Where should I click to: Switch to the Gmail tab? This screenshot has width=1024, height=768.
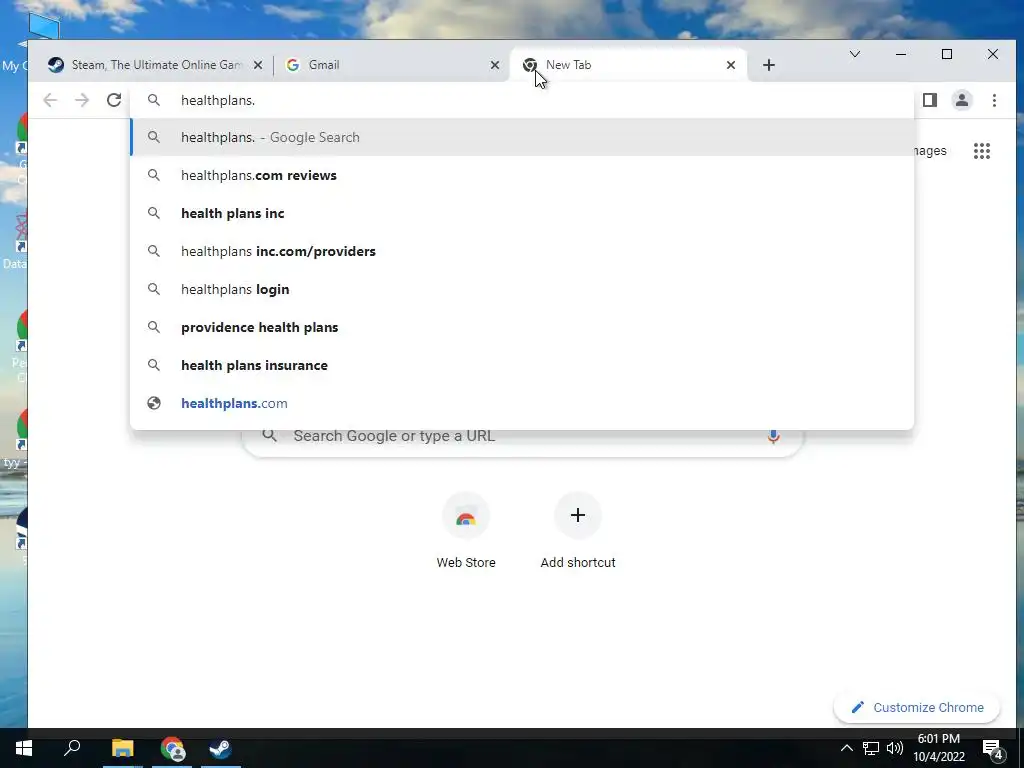(x=391, y=65)
